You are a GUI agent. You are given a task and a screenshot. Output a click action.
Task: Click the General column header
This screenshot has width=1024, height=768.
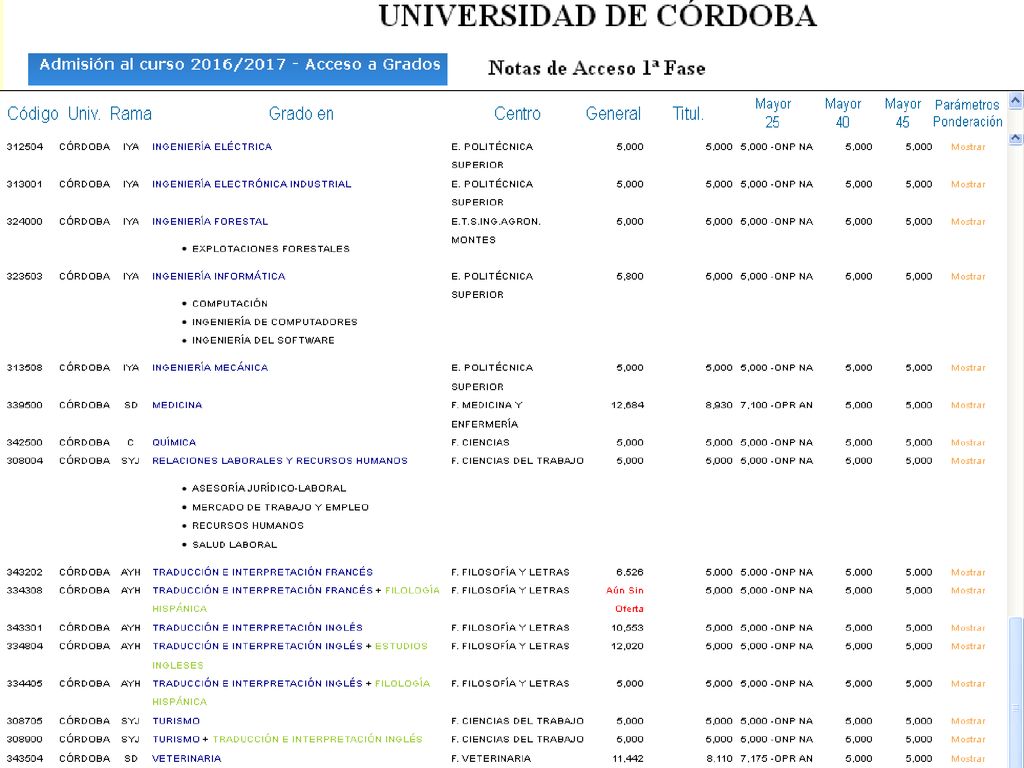click(613, 114)
